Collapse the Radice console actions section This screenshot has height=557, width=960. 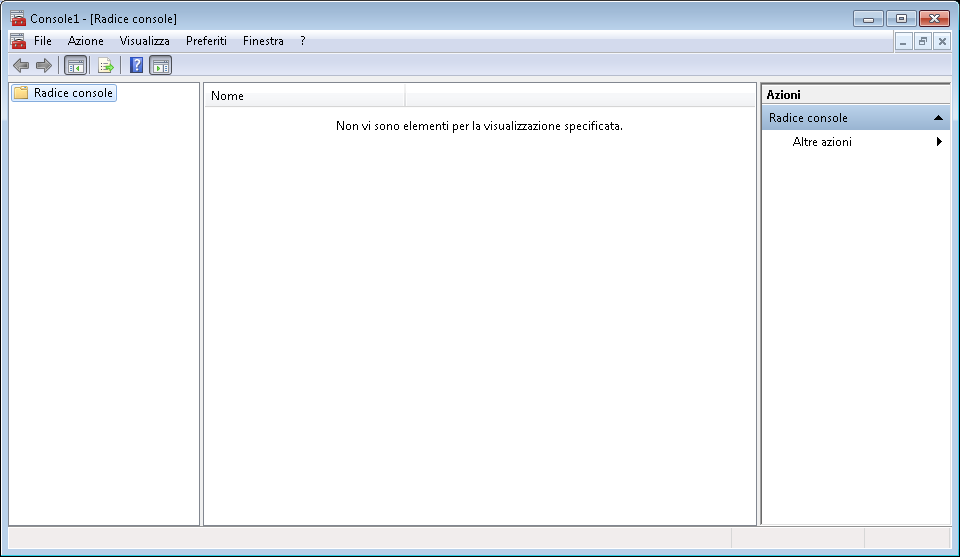(938, 118)
